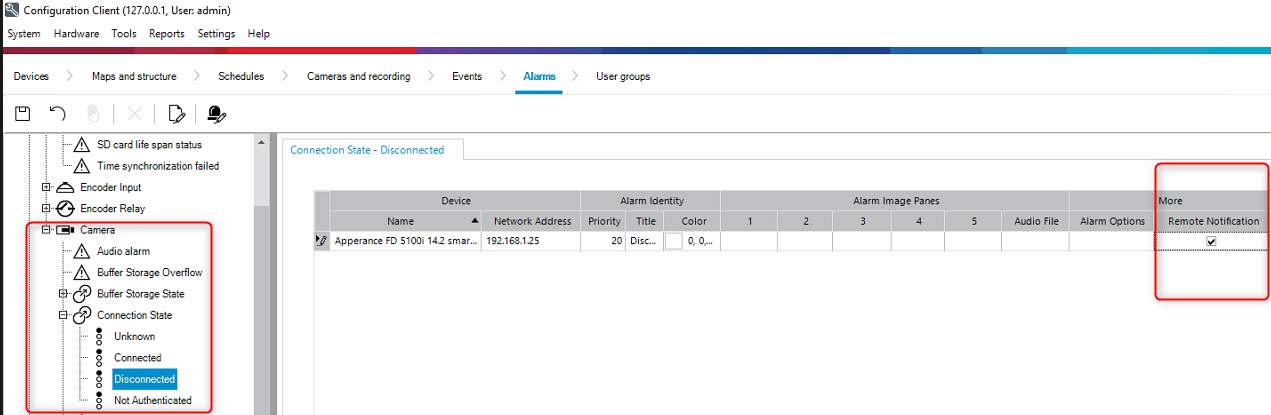Screen dimensions: 1271x415
Task: Uncheck Remote Notification checkbox for the camera
Action: coord(1212,241)
